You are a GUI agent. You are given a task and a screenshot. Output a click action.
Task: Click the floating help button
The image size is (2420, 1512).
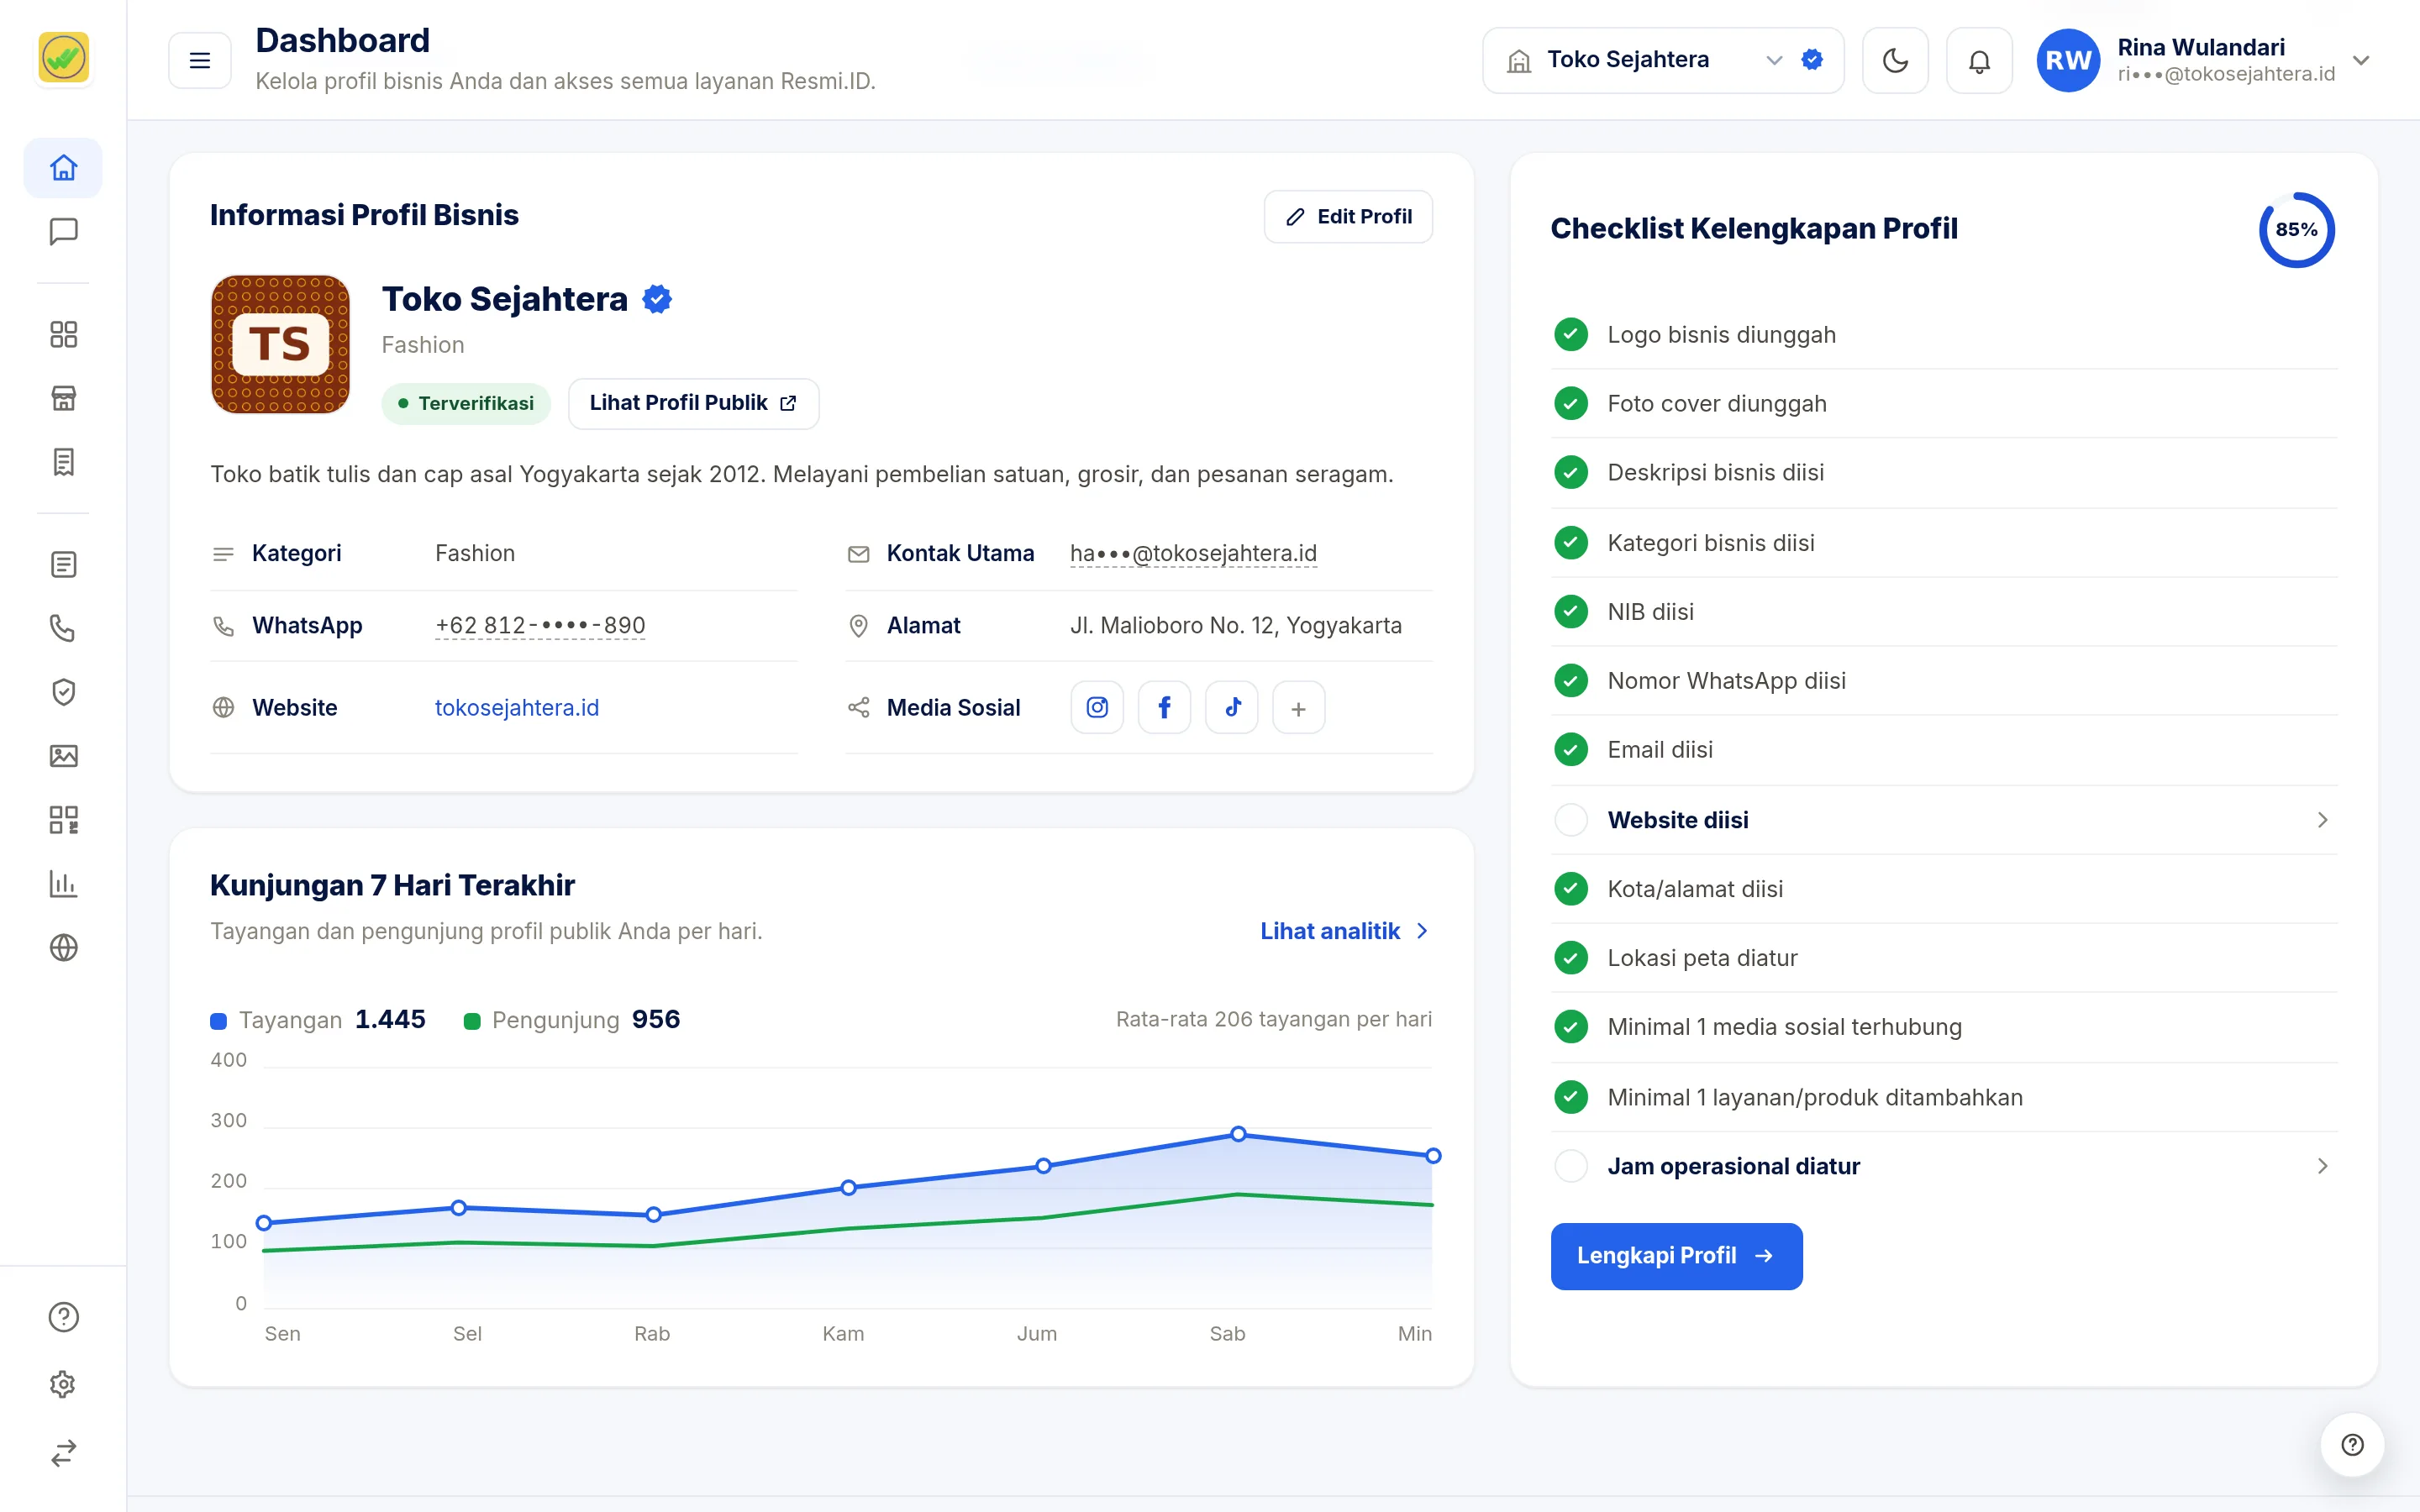point(2352,1445)
